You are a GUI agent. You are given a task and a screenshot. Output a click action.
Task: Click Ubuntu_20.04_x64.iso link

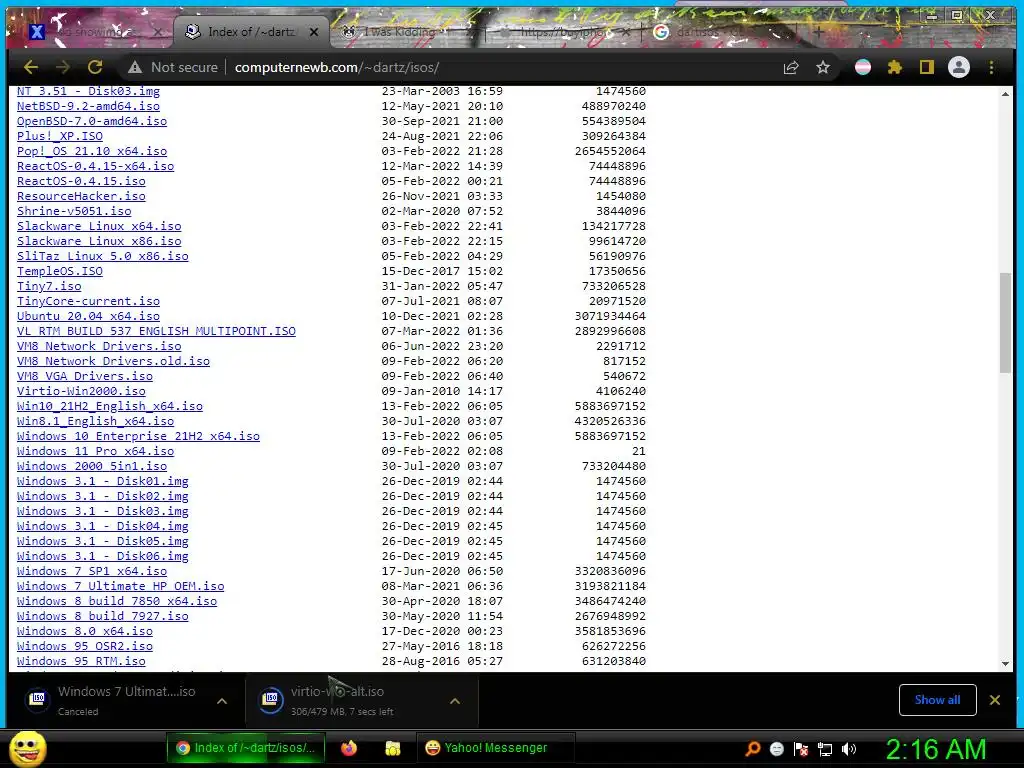click(88, 316)
